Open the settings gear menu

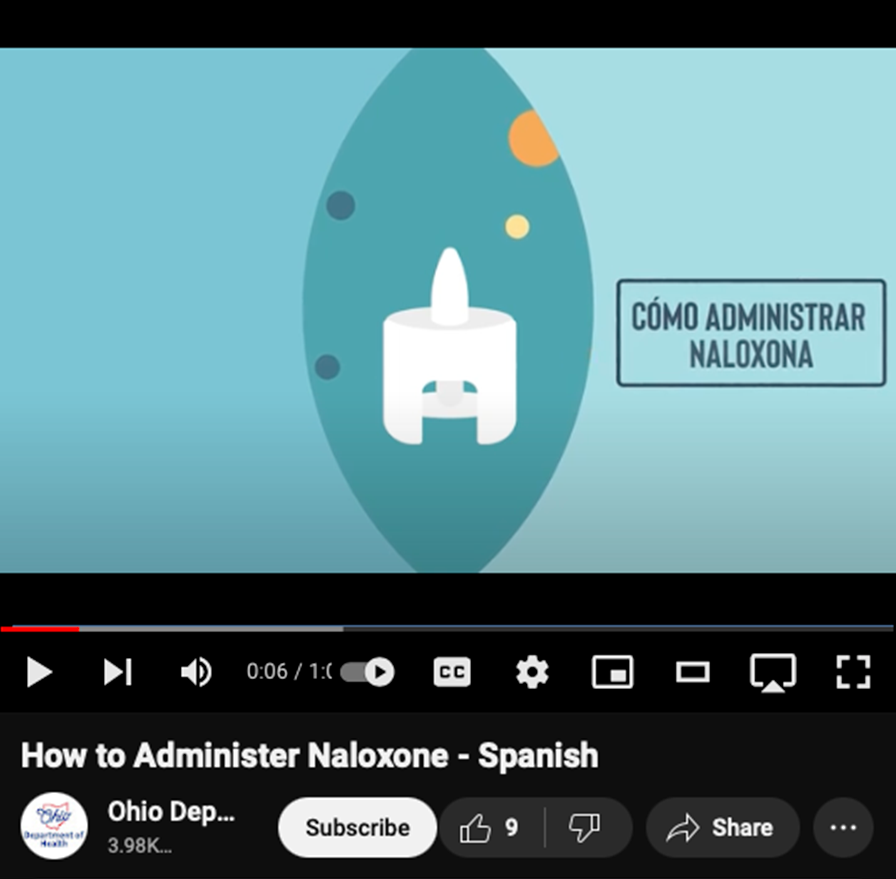coord(532,672)
